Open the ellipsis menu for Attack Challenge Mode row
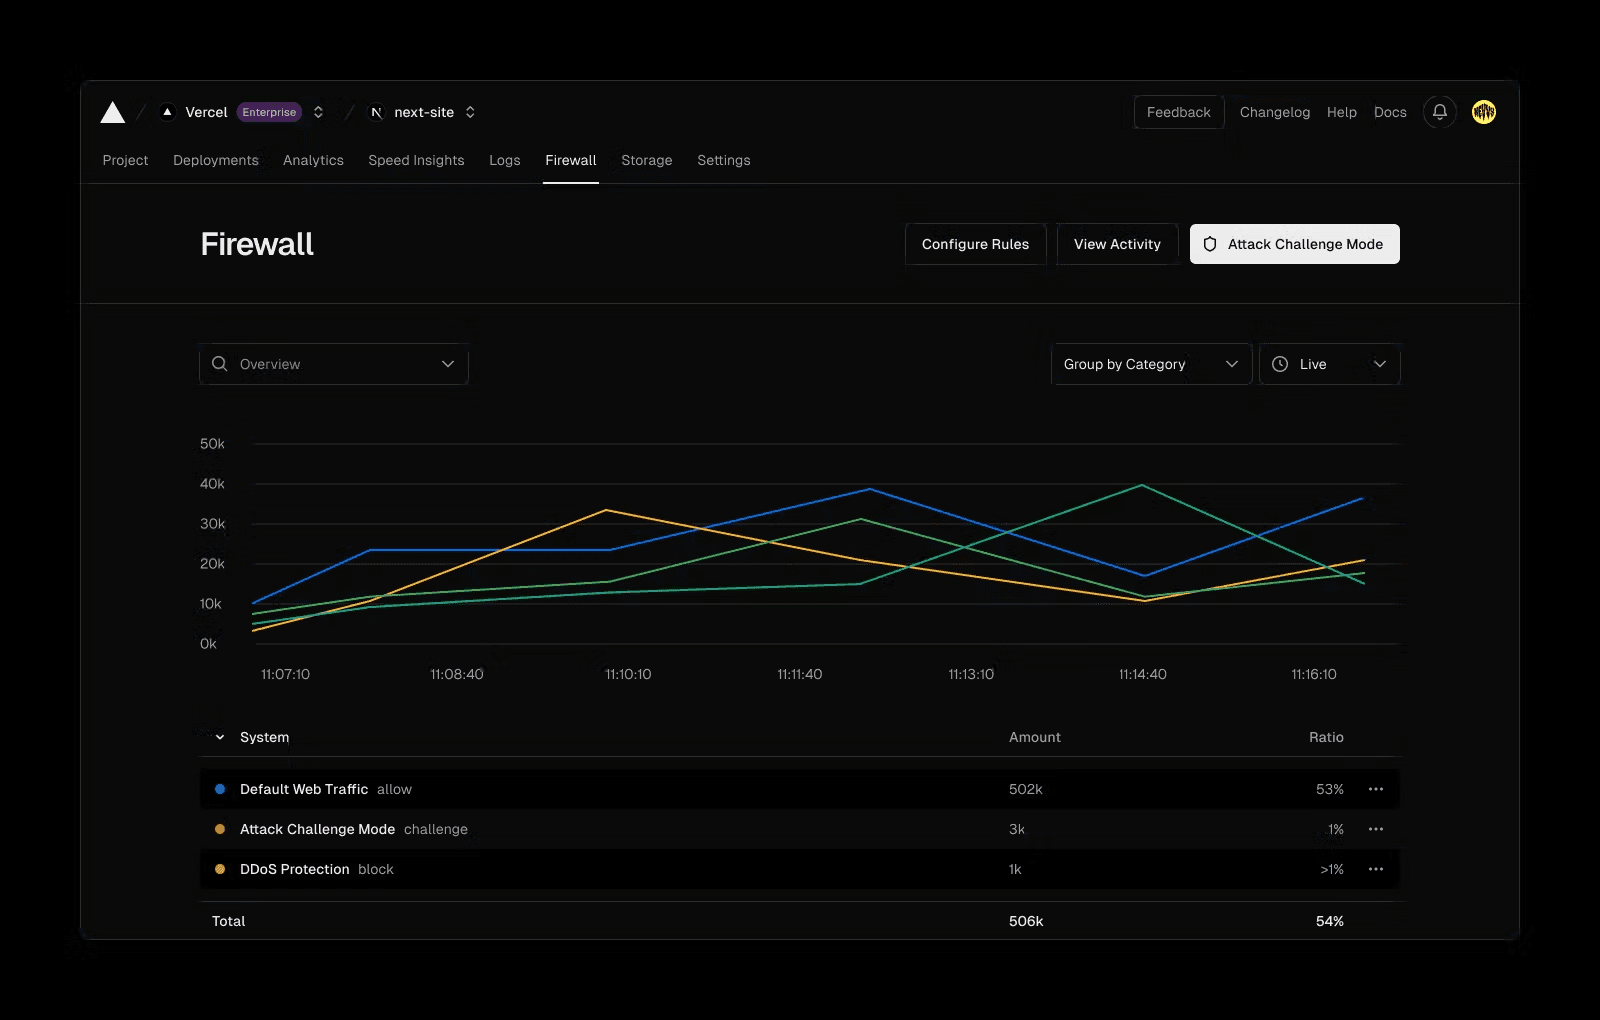 [1376, 829]
